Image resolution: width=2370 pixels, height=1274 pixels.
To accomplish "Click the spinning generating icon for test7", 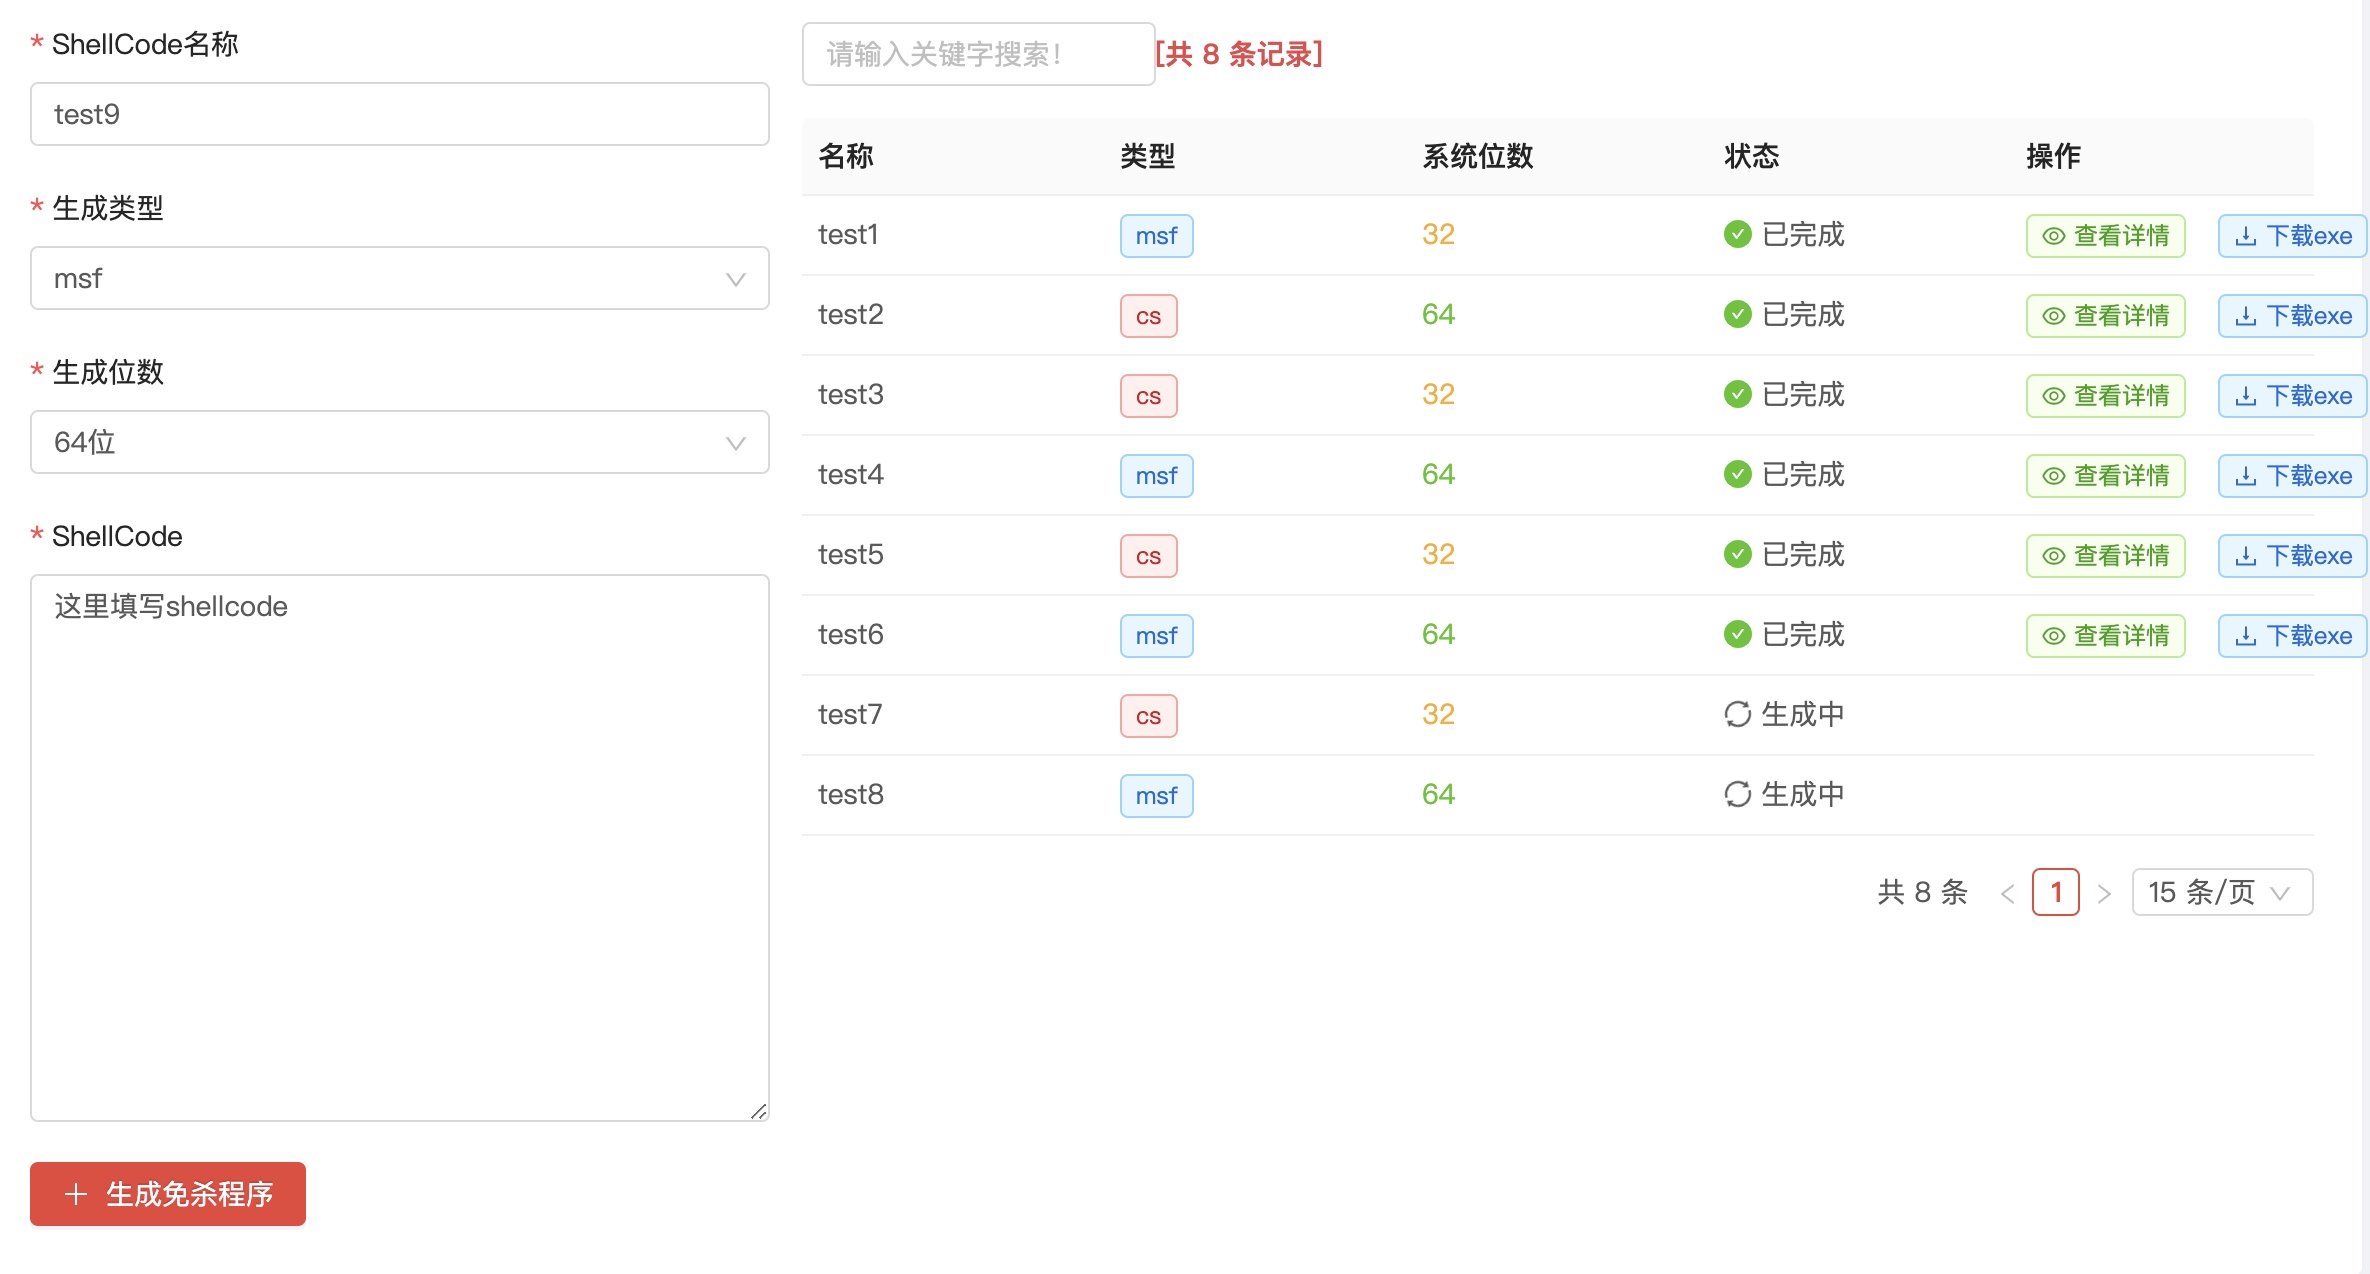I will pyautogui.click(x=1737, y=714).
